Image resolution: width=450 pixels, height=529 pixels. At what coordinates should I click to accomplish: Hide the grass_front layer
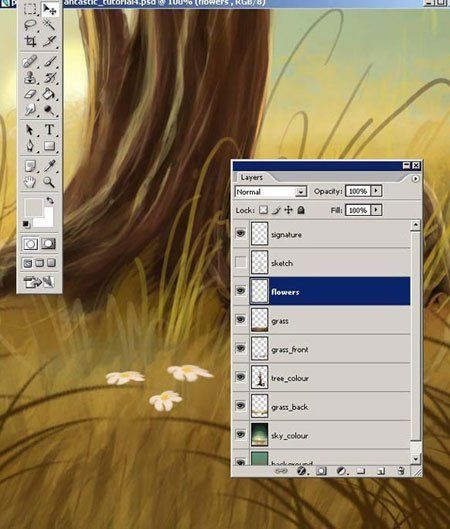tap(241, 348)
